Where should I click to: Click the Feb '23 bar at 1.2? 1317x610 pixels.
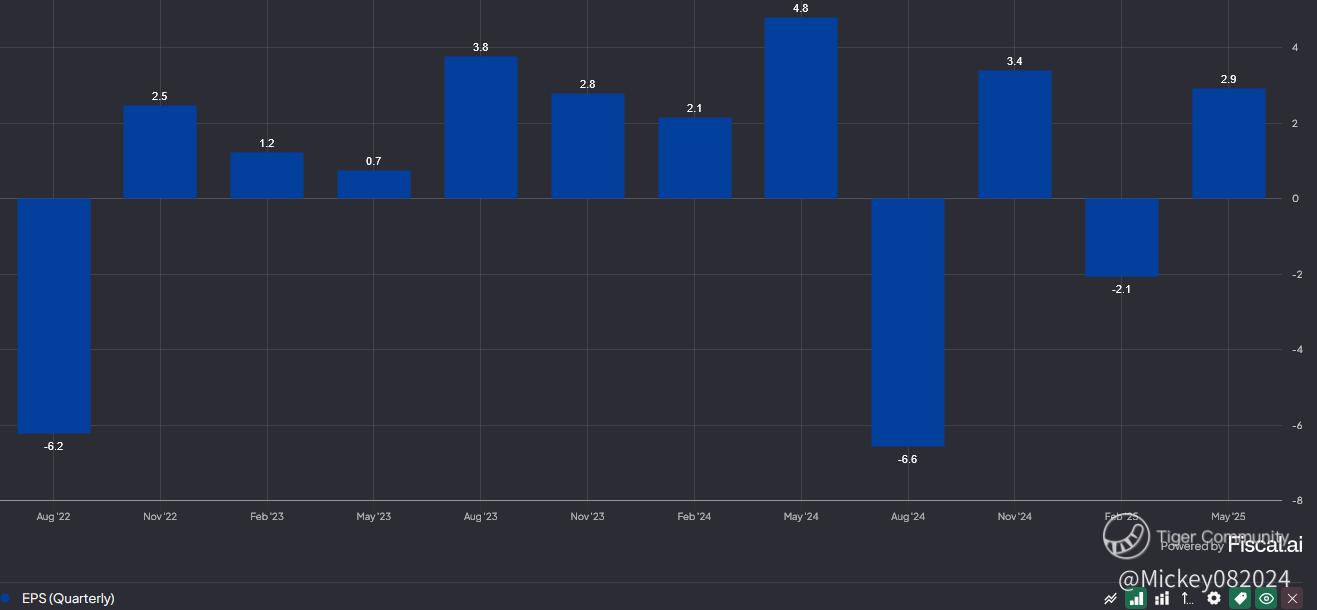point(267,175)
